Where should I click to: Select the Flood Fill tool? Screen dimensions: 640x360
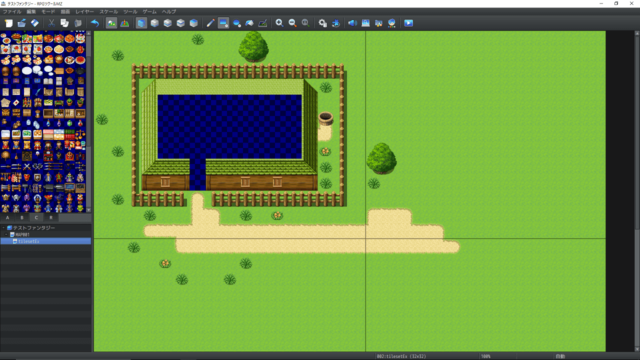[249, 23]
